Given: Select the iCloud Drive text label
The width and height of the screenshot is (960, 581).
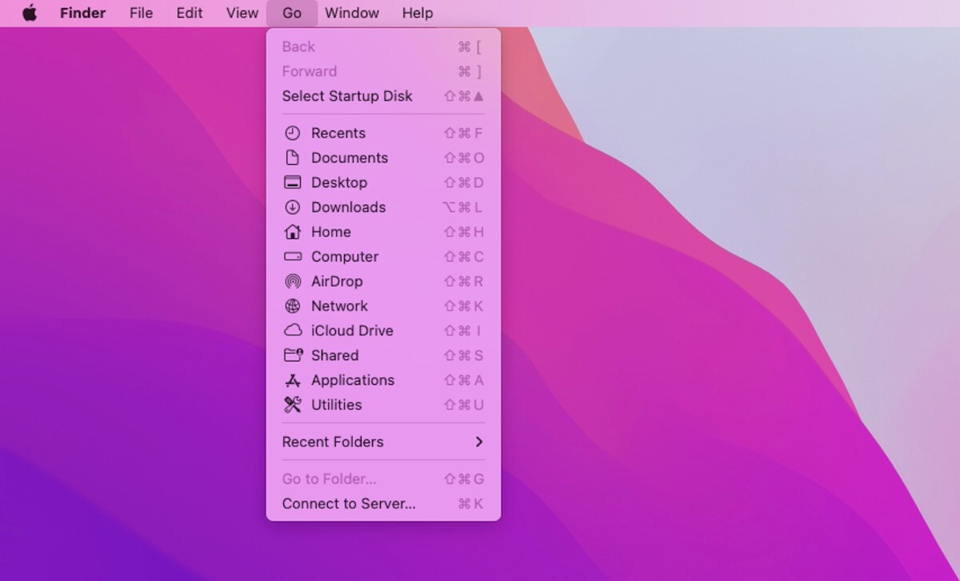Looking at the screenshot, I should click(351, 331).
